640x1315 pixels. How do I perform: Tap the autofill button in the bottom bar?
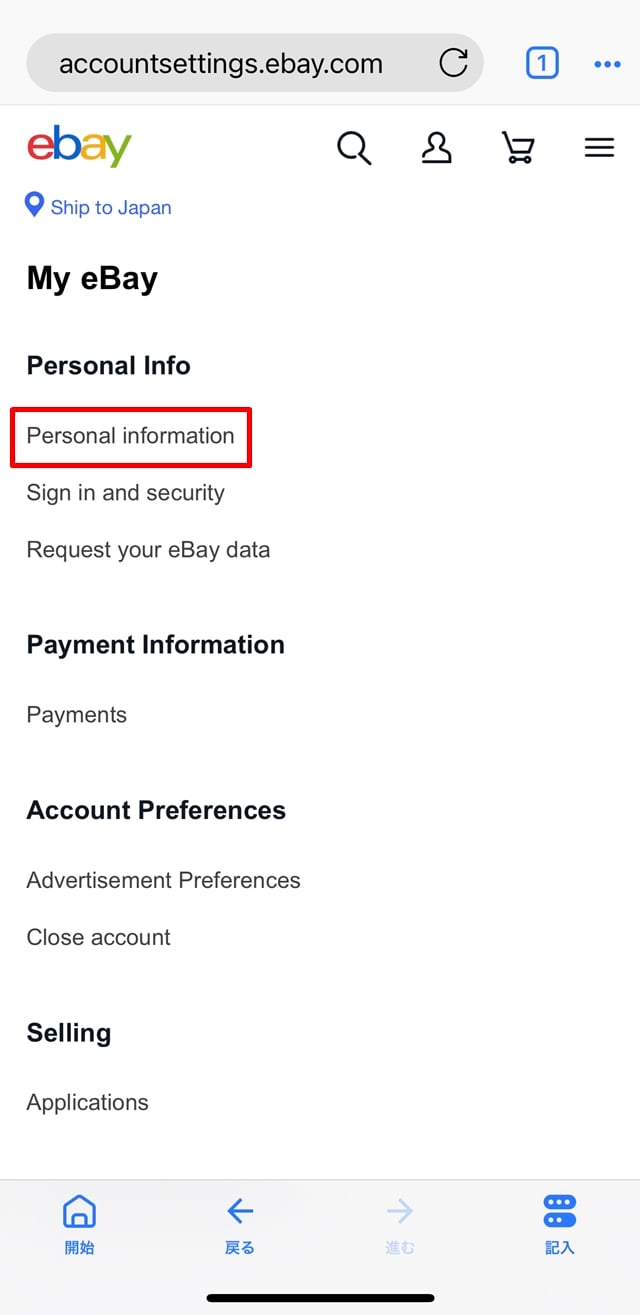pos(559,1223)
